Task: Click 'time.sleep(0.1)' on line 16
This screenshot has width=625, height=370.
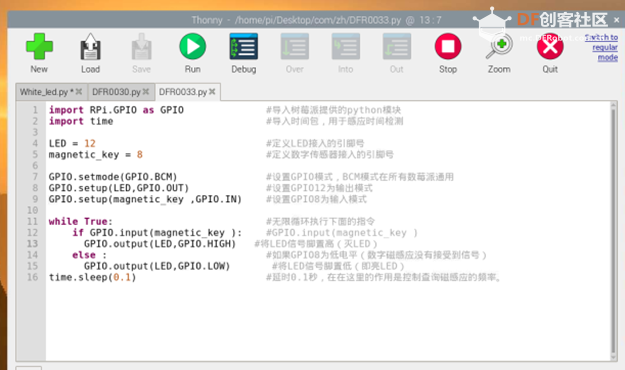Action: click(x=92, y=278)
